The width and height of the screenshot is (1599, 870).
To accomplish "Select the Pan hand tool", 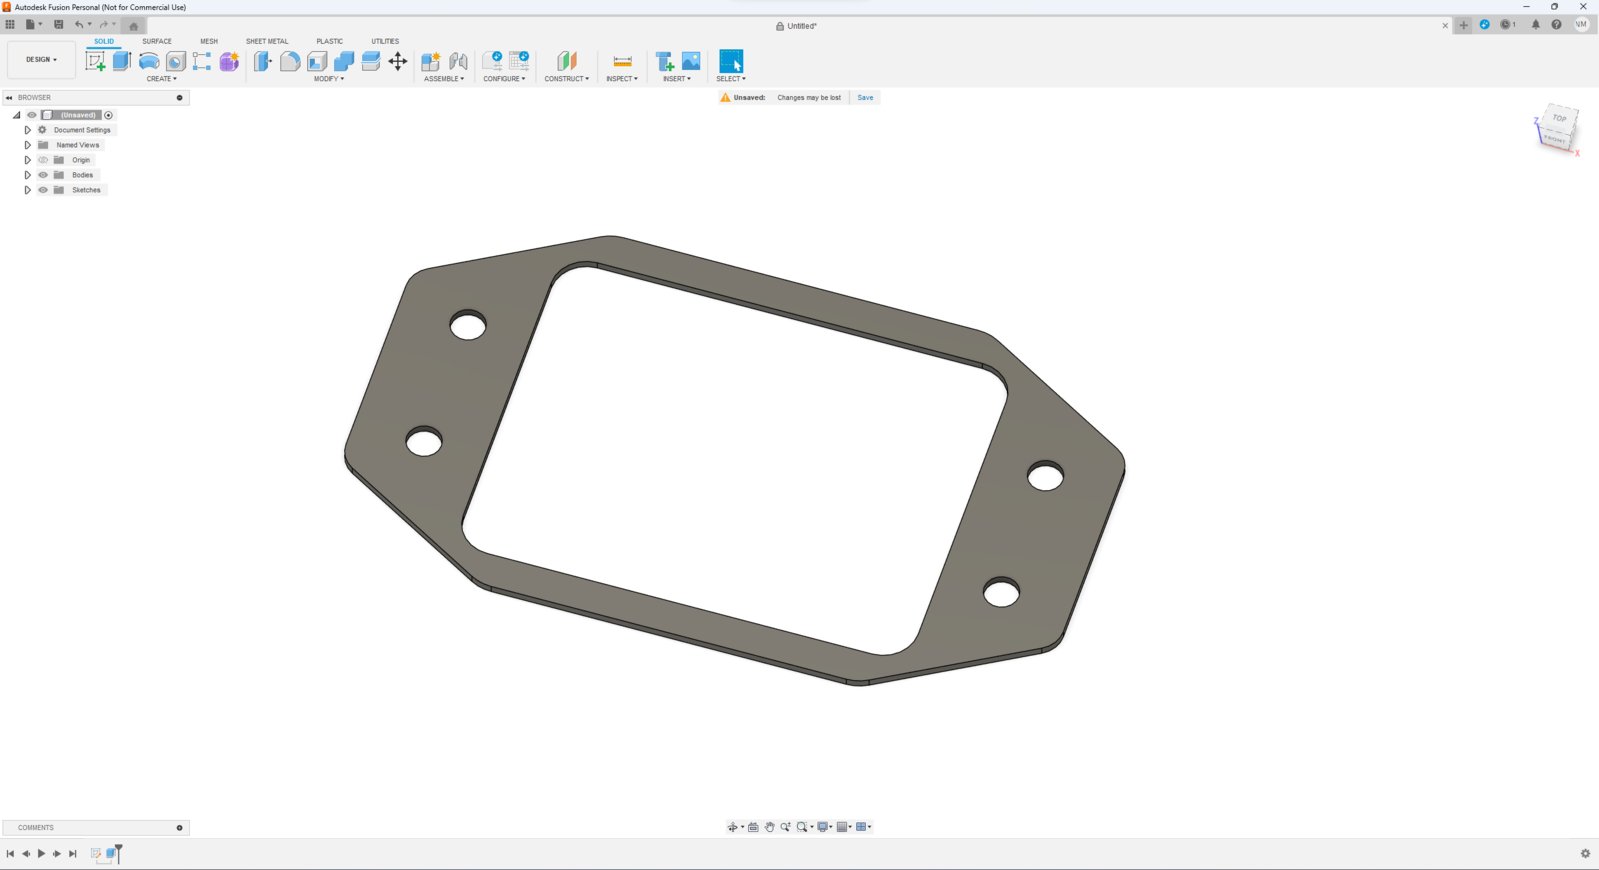I will pyautogui.click(x=769, y=827).
